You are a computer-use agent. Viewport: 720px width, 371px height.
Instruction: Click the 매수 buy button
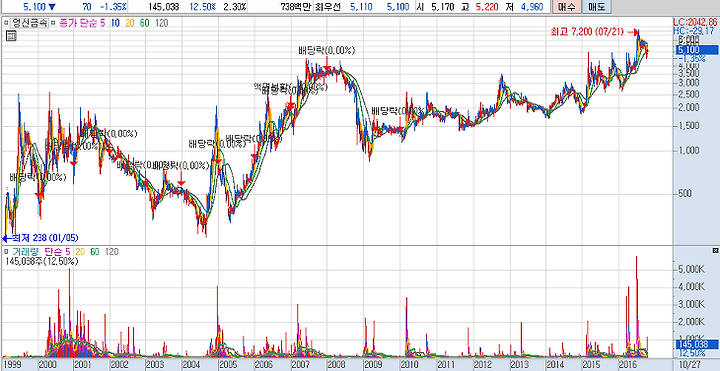pos(566,7)
